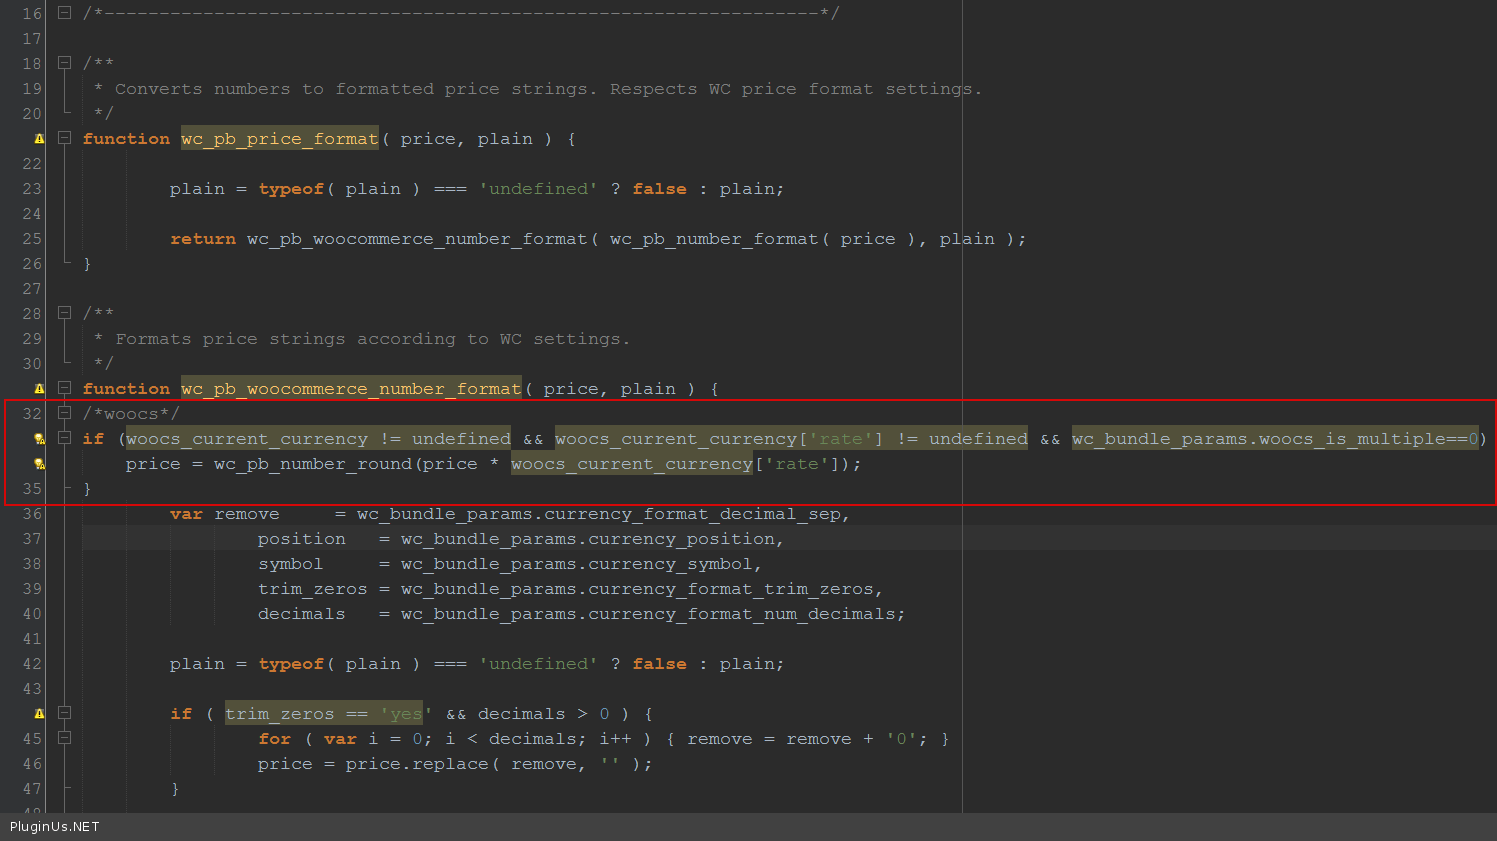Click currency_format_trim_zeros on line 39
The height and width of the screenshot is (841, 1497).
[x=731, y=589]
